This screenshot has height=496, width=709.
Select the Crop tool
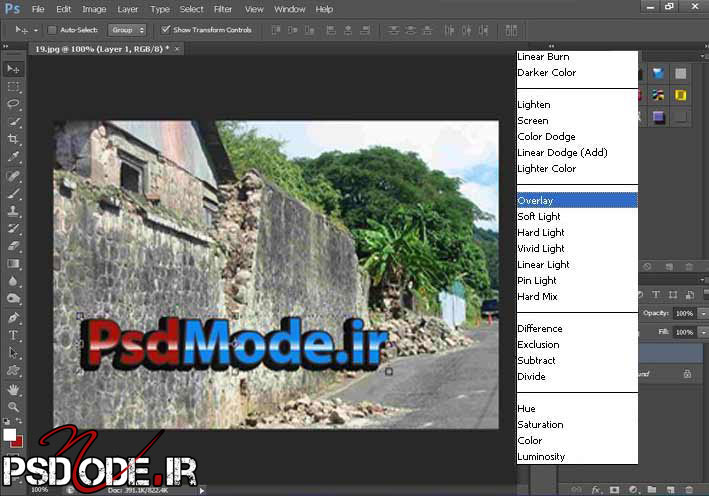13,139
